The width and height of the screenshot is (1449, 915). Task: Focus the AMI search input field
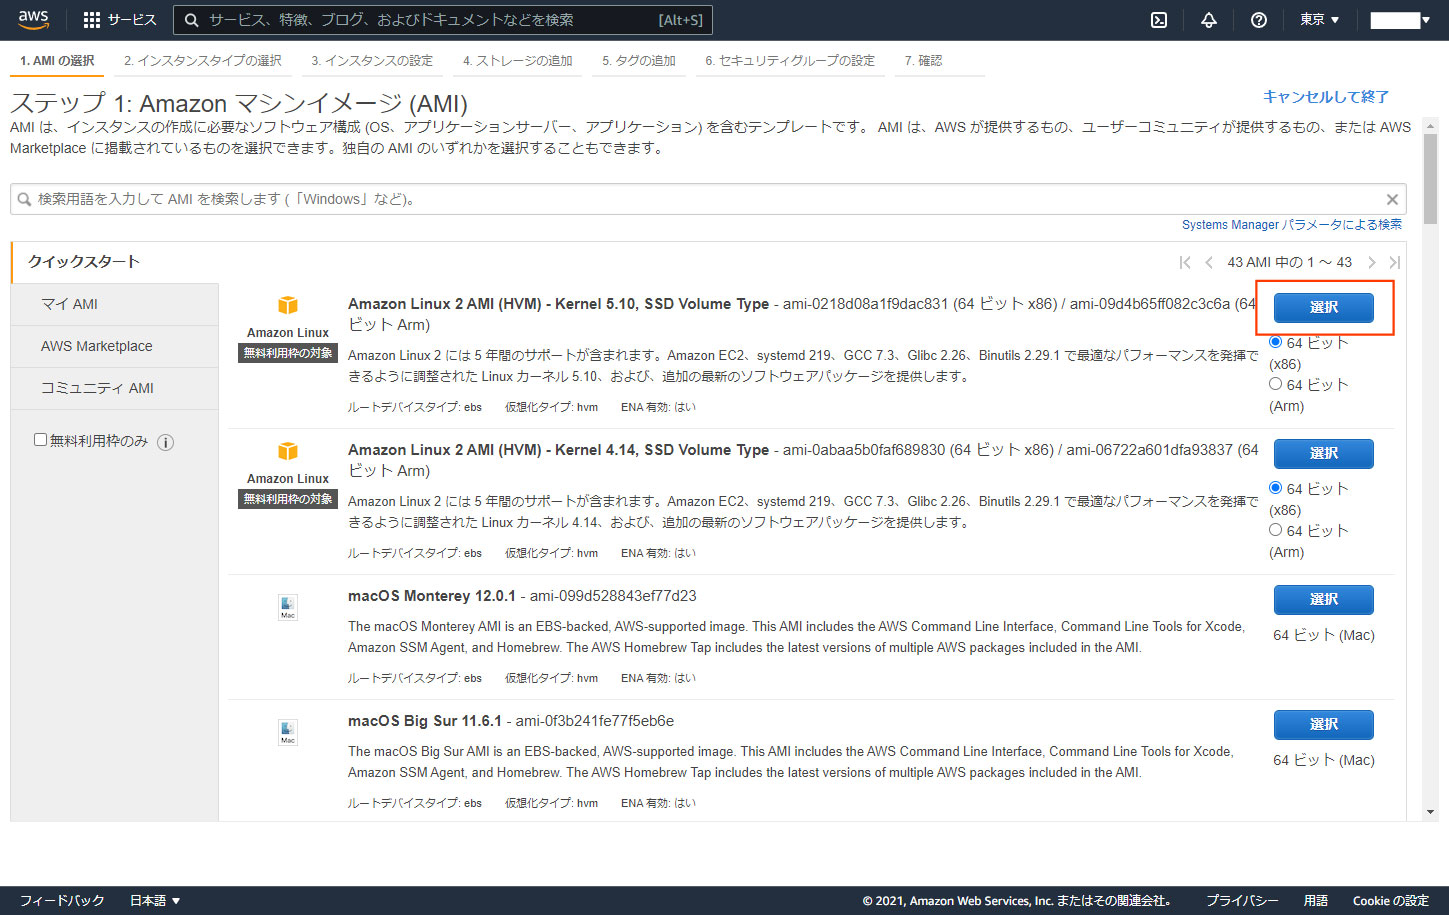pyautogui.click(x=708, y=199)
